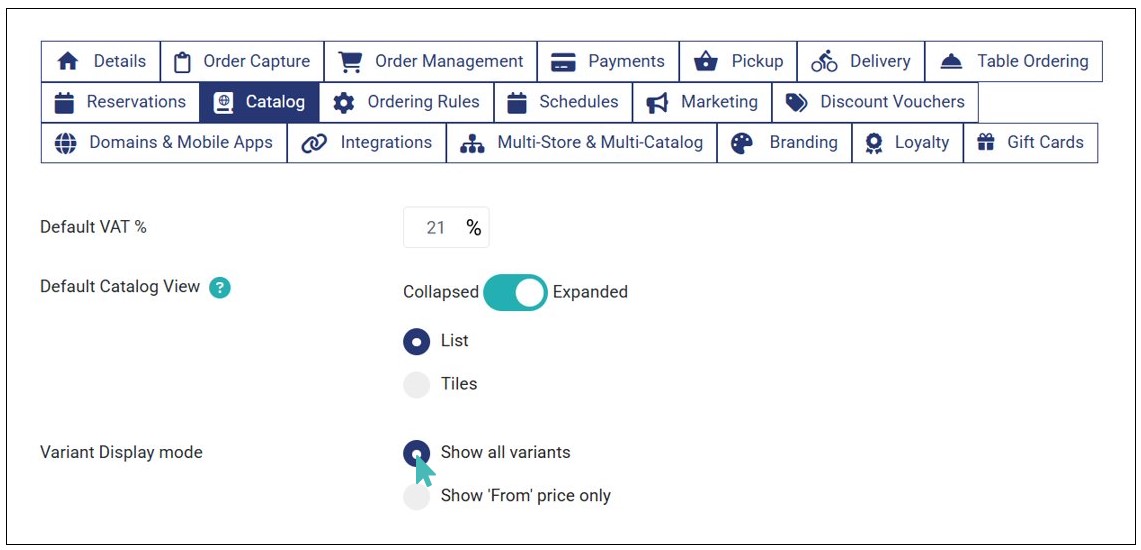This screenshot has height=550, width=1141.
Task: Click the palette icon for Branding
Action: click(742, 143)
